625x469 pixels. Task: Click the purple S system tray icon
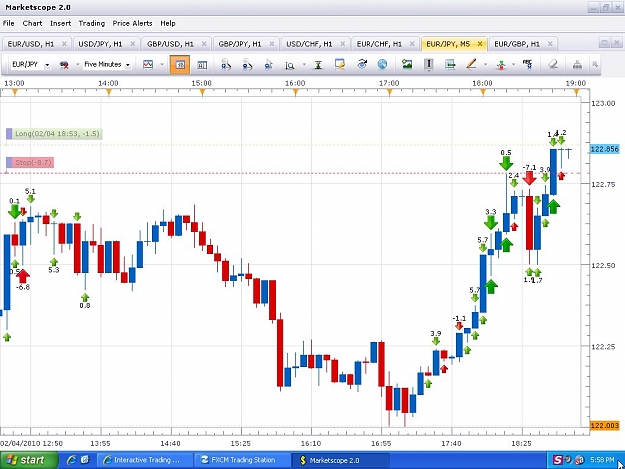pos(557,460)
